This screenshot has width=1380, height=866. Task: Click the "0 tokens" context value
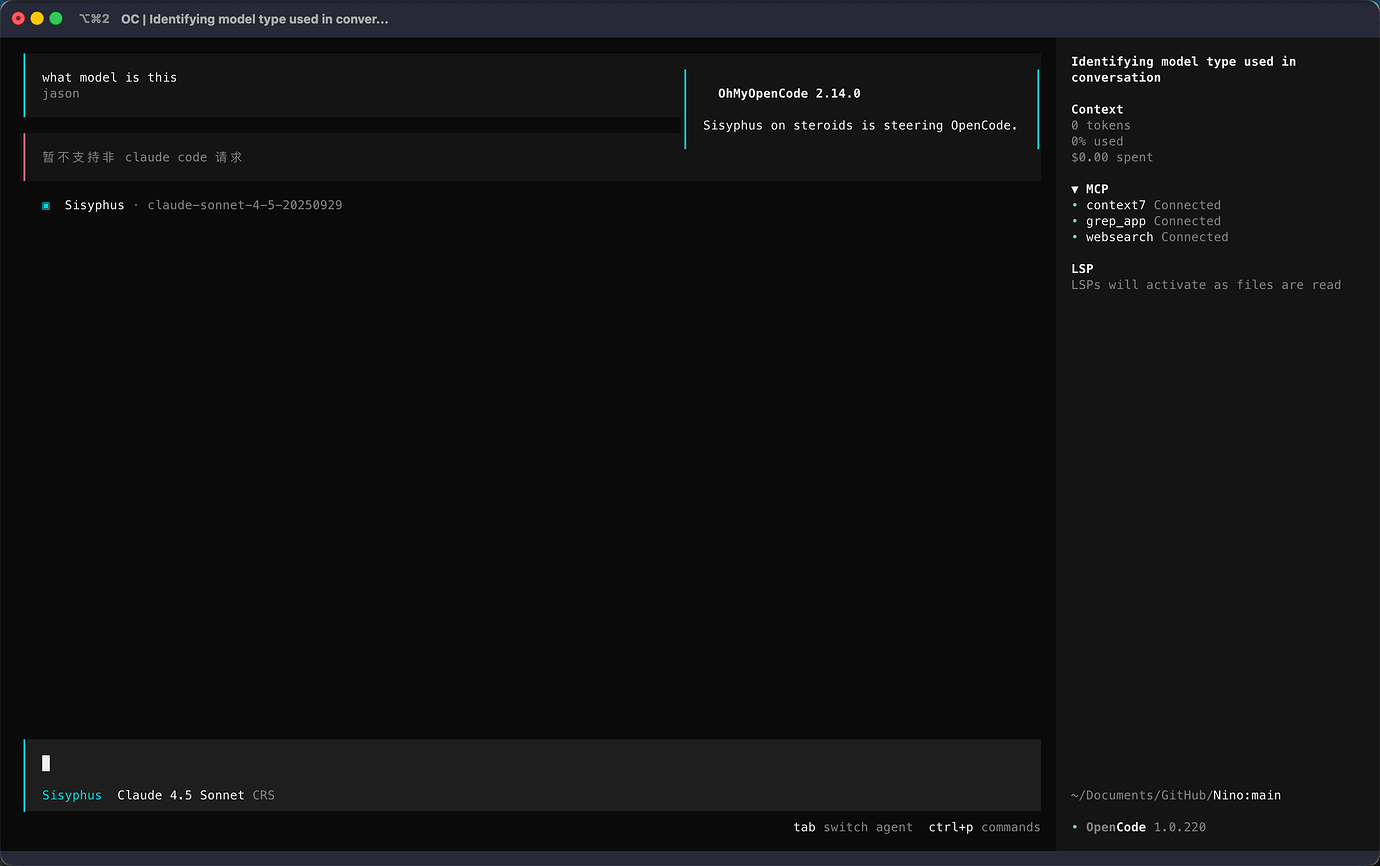pyautogui.click(x=1101, y=125)
